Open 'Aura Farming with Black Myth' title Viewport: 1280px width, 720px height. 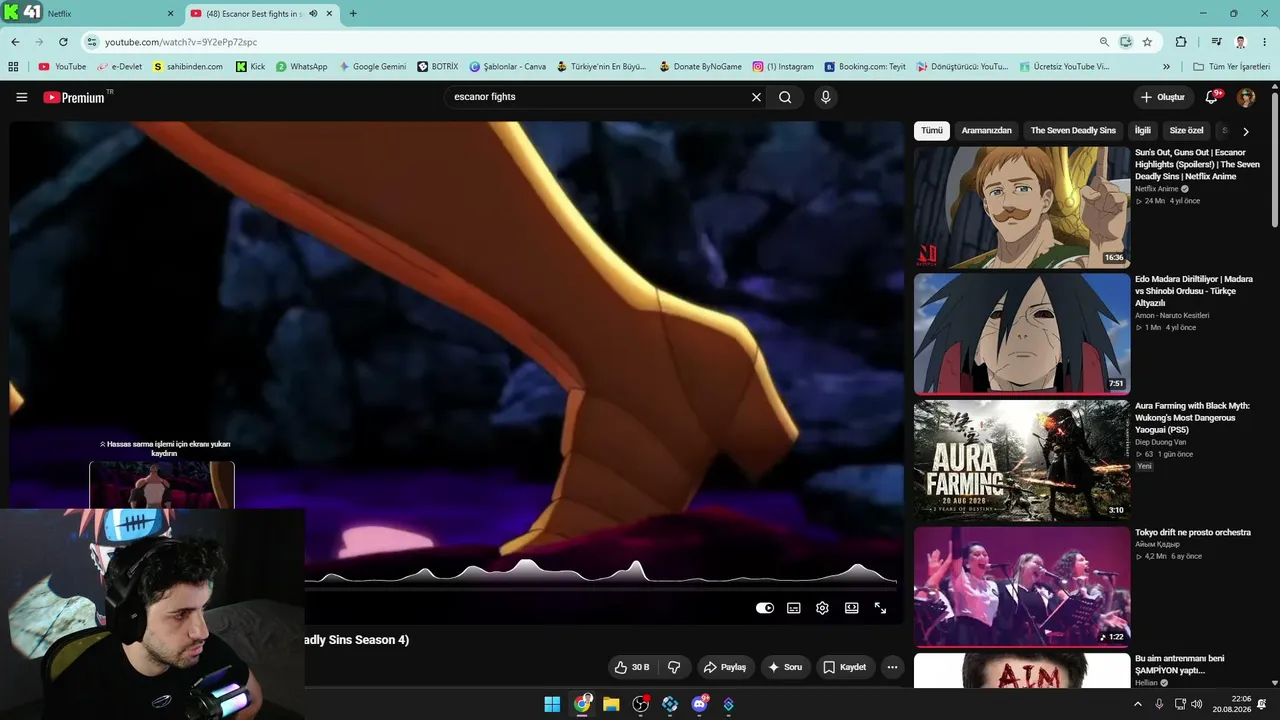click(x=1192, y=418)
